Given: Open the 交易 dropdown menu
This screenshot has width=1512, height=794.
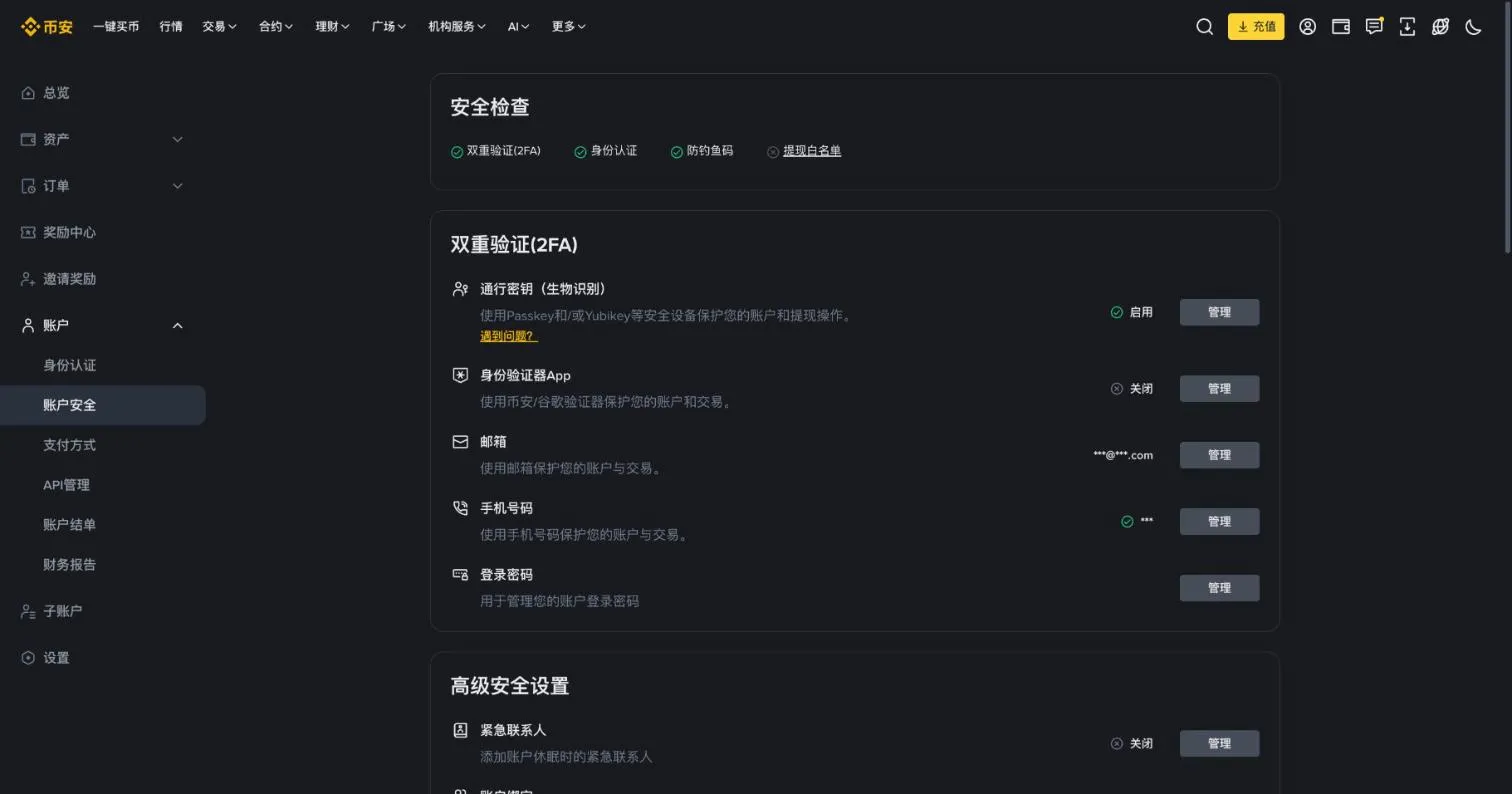Looking at the screenshot, I should point(219,27).
